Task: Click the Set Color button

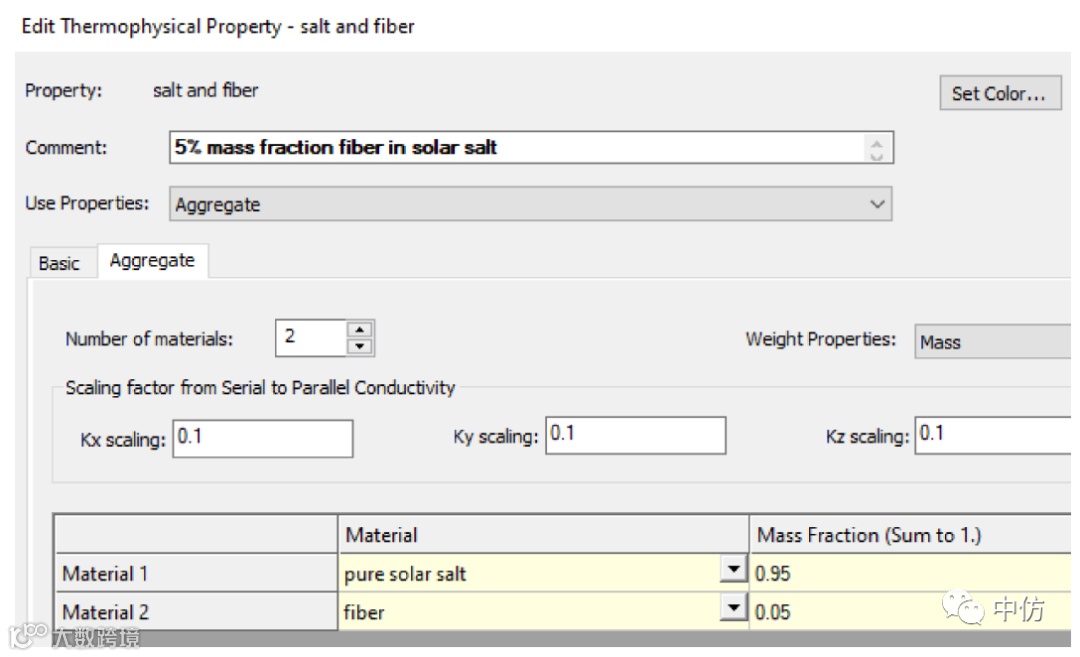Action: click(999, 94)
